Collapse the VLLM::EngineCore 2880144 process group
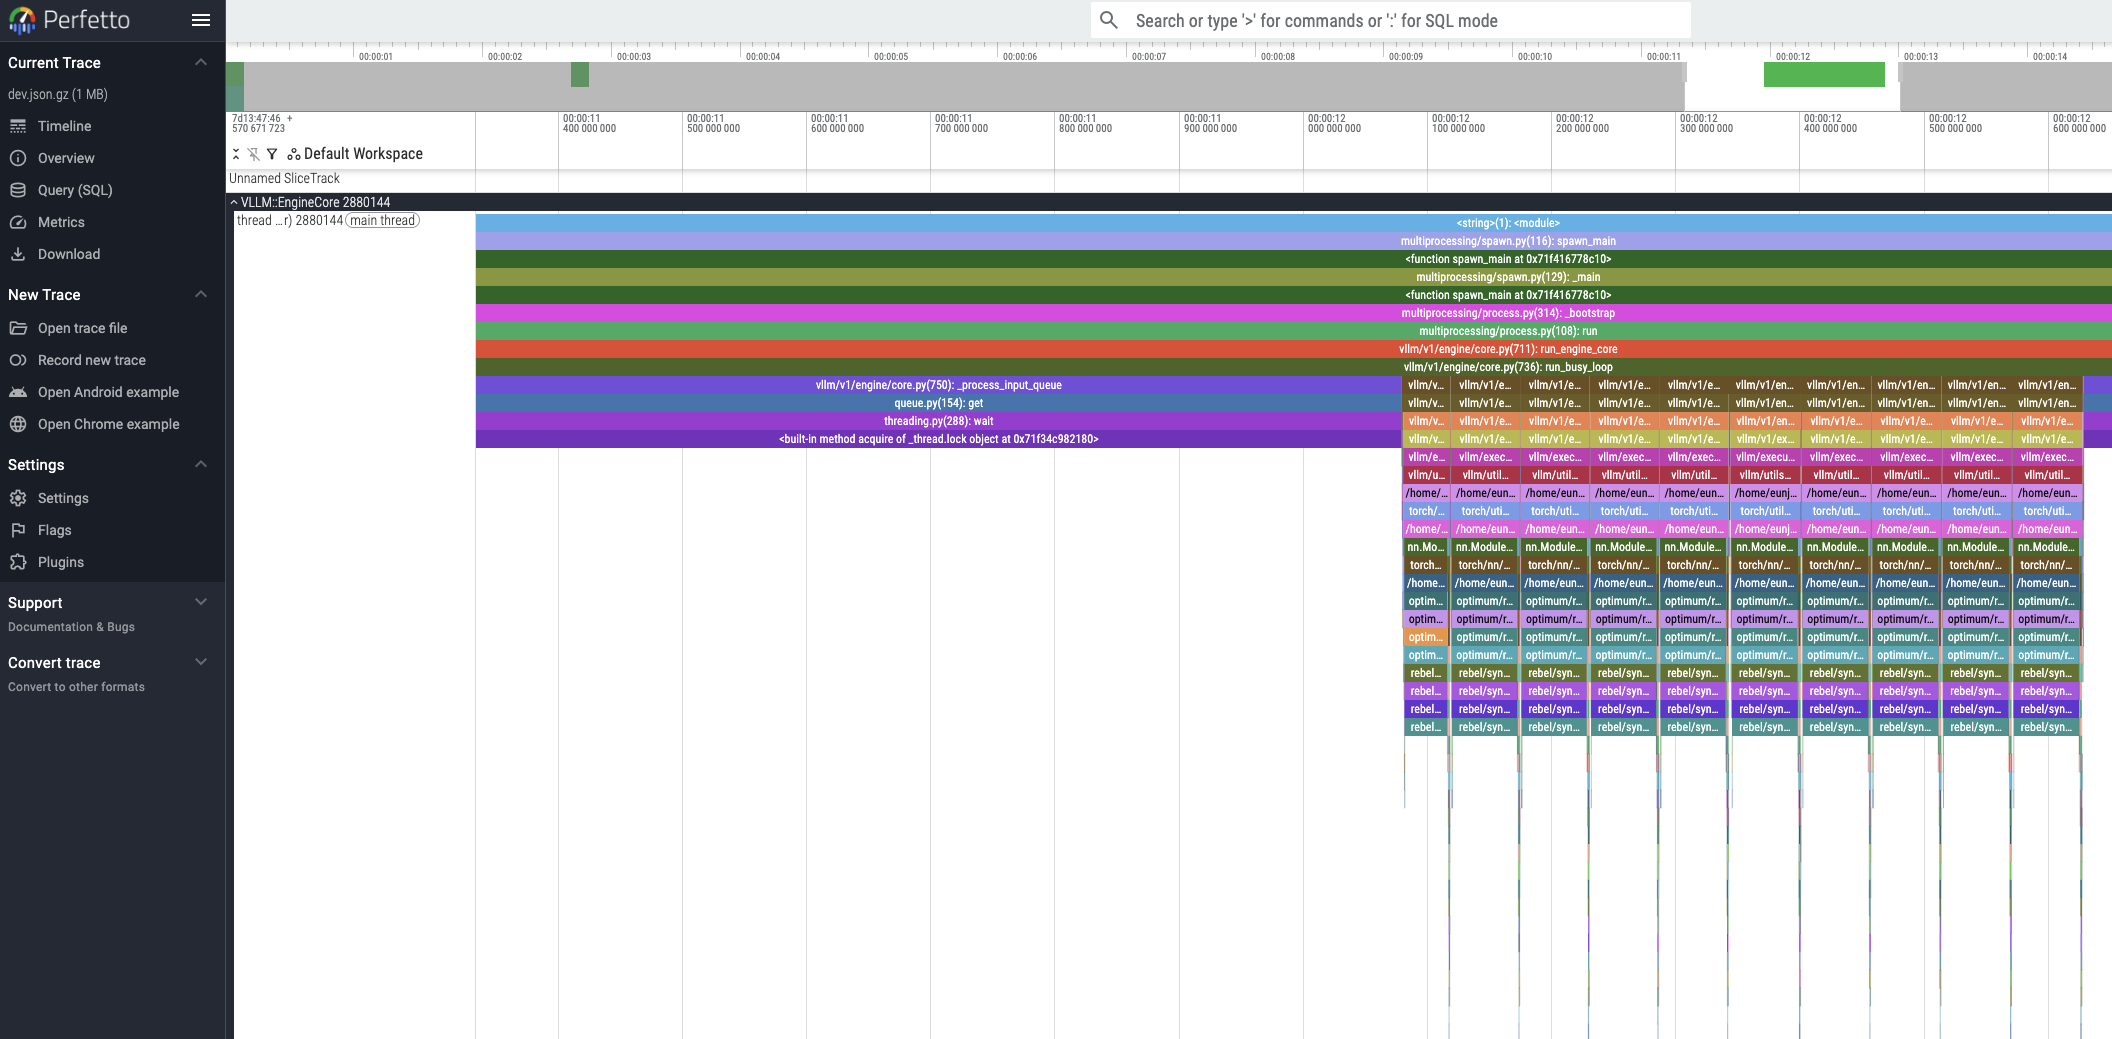The width and height of the screenshot is (2112, 1039). pyautogui.click(x=234, y=202)
